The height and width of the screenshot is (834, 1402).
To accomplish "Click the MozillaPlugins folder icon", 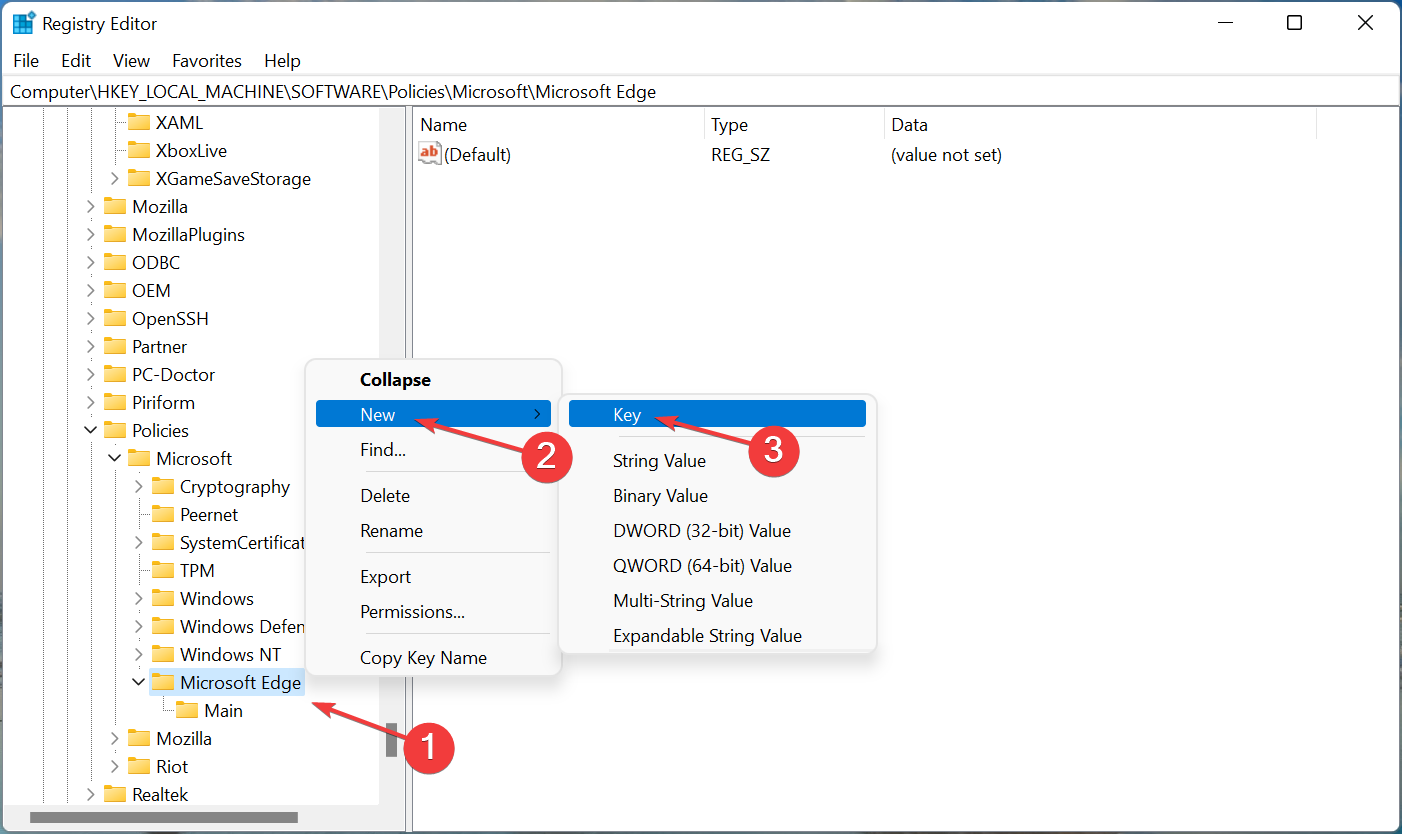I will (115, 235).
